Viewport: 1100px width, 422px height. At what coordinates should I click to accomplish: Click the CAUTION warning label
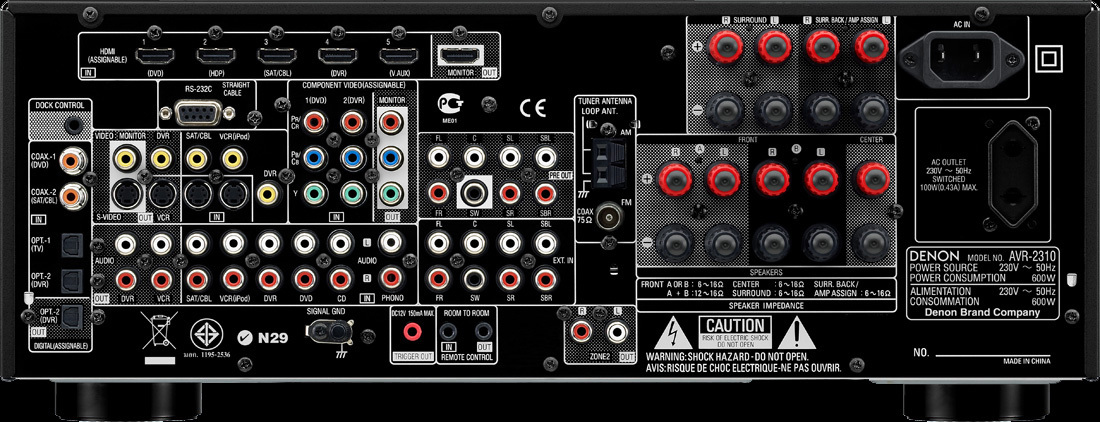[736, 331]
